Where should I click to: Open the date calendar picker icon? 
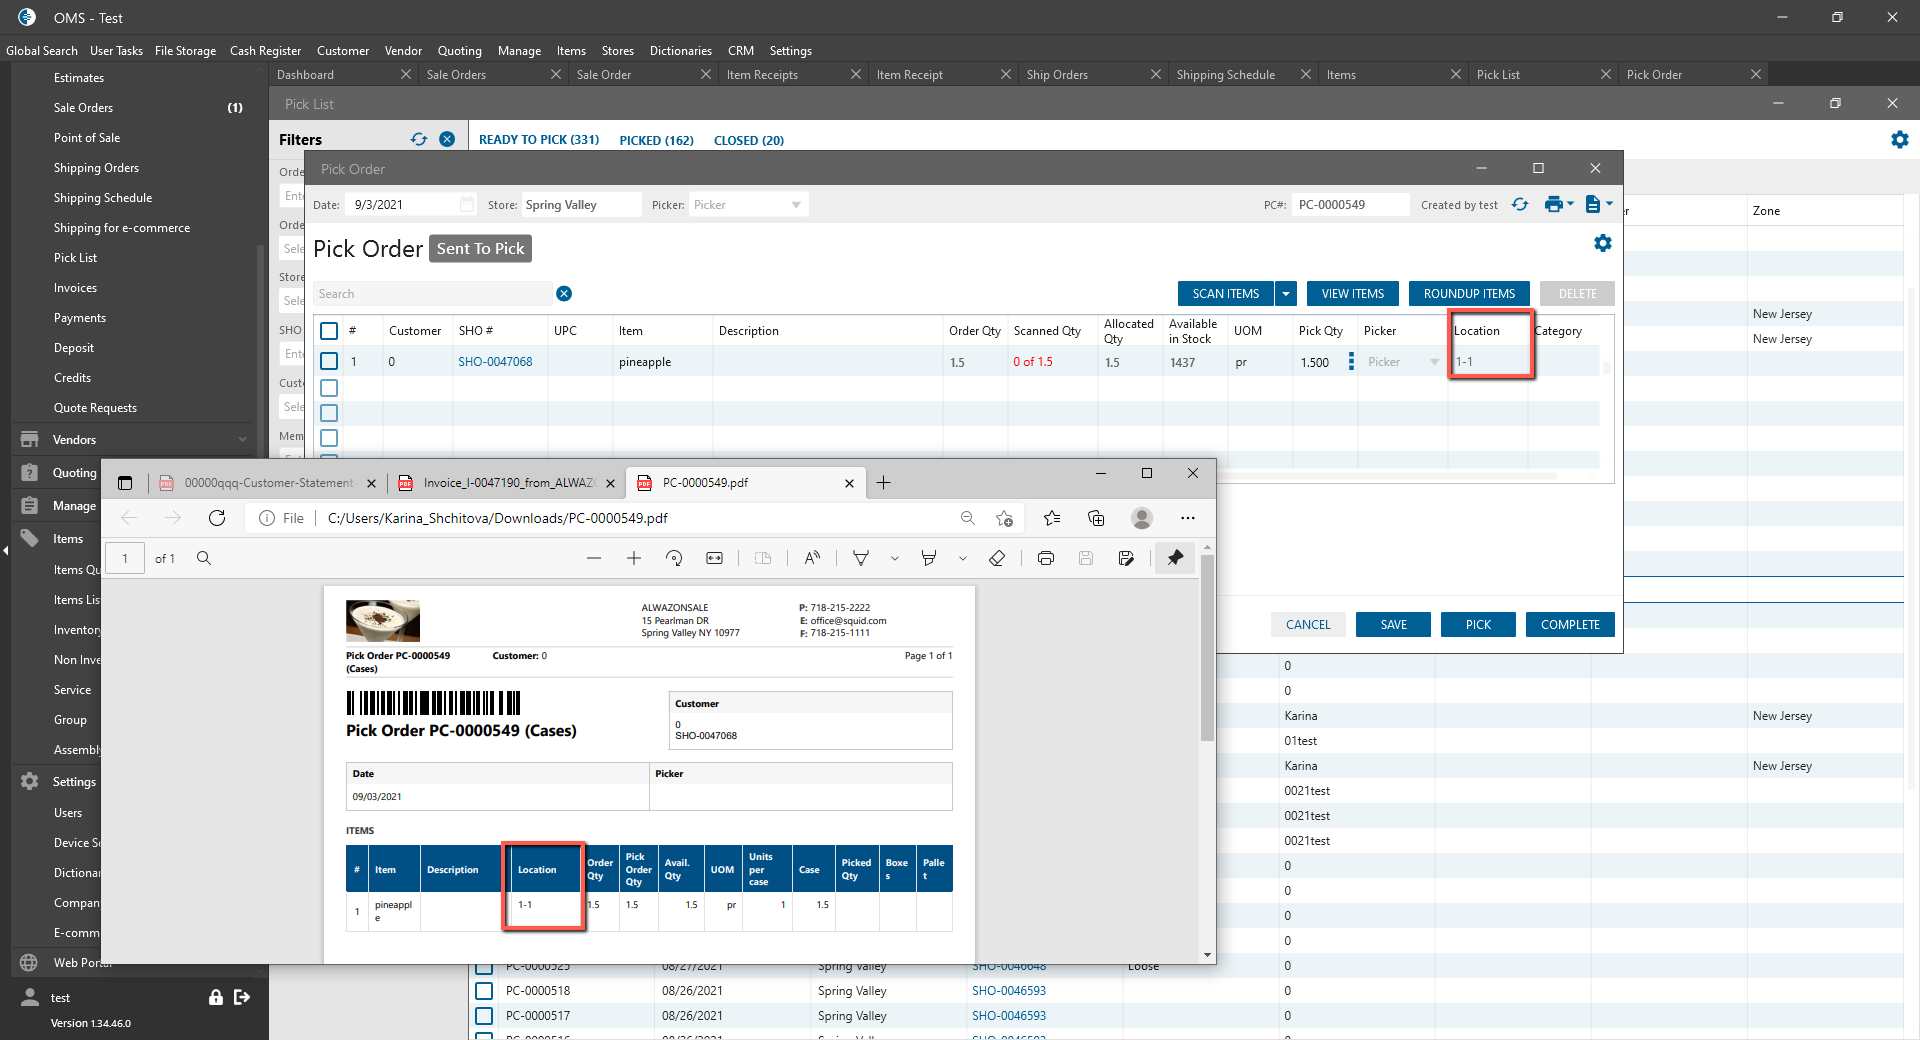tap(467, 204)
